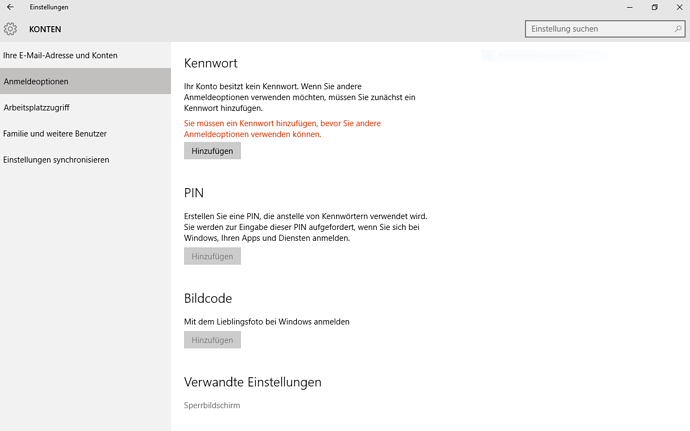
Task: Select 'Anmeldeoptionen' in the sidebar
Action: [x=85, y=81]
